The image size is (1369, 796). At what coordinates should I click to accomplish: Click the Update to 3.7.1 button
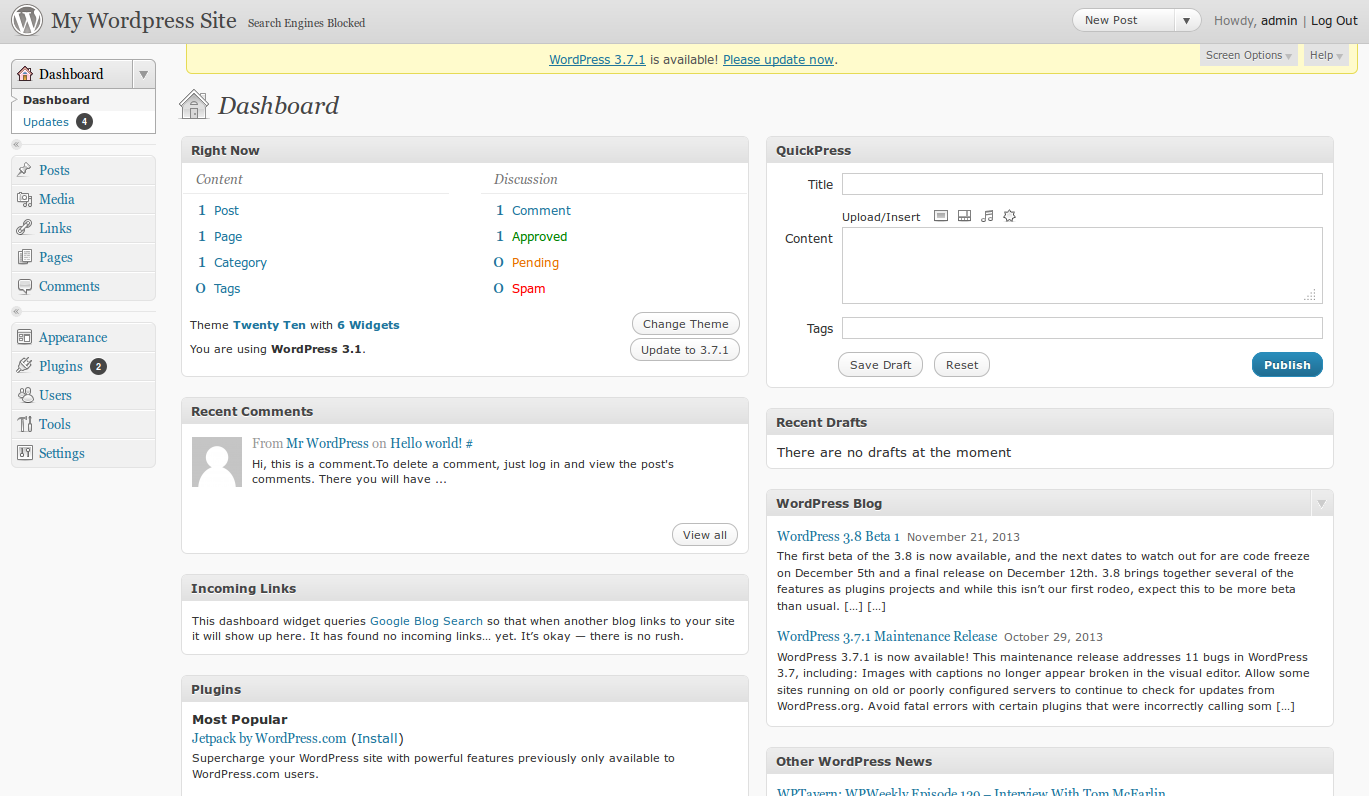[685, 350]
